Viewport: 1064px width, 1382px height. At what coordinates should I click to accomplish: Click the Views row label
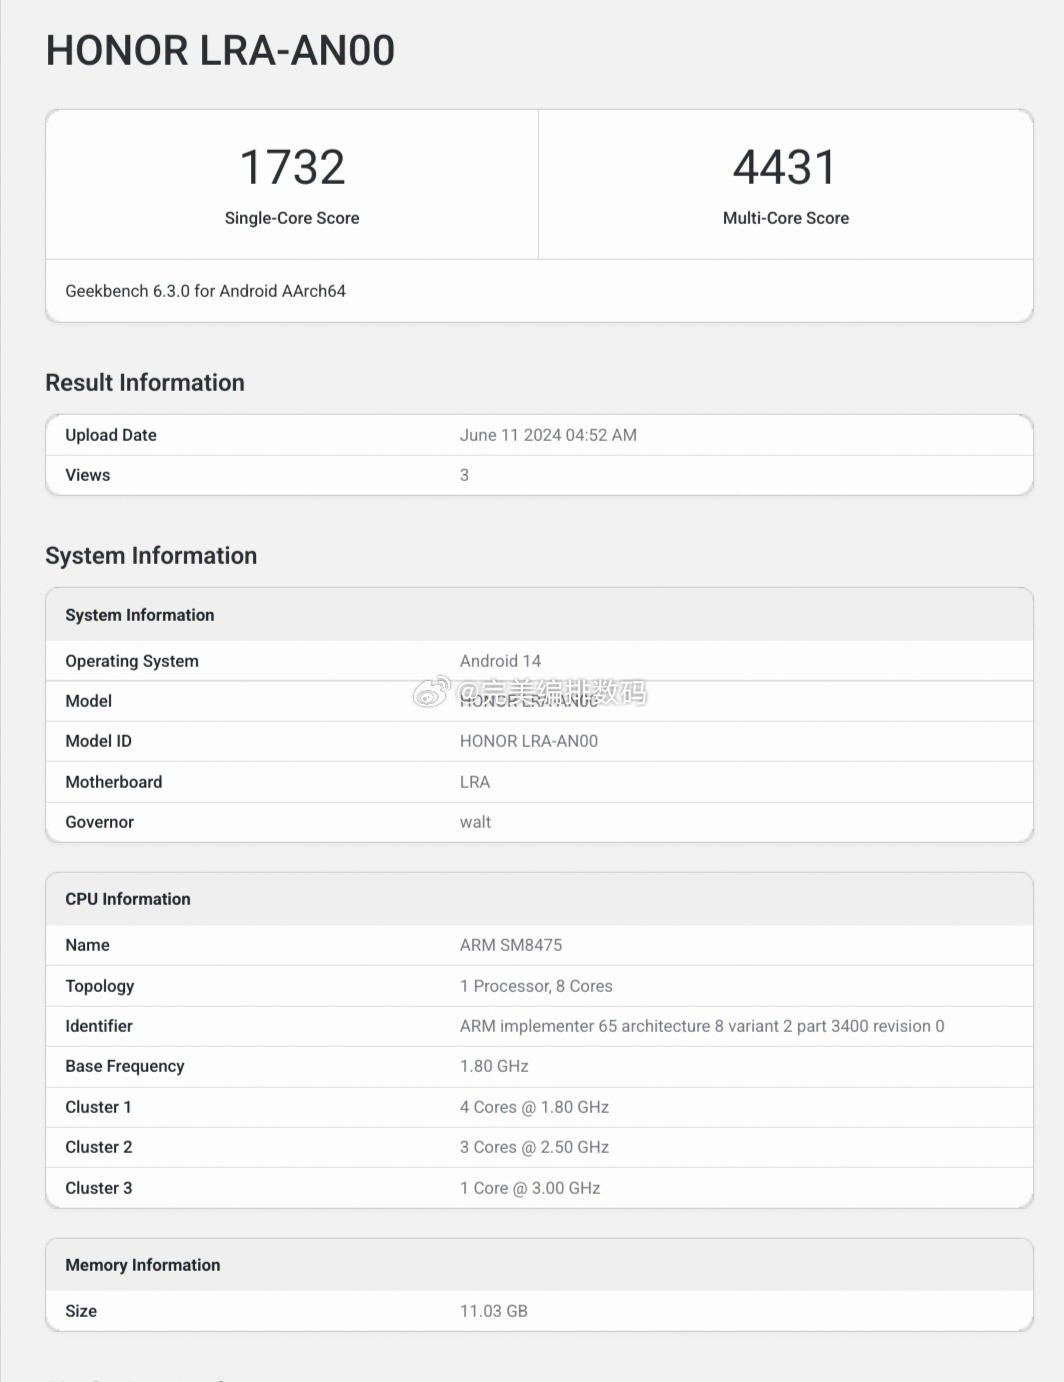click(88, 475)
